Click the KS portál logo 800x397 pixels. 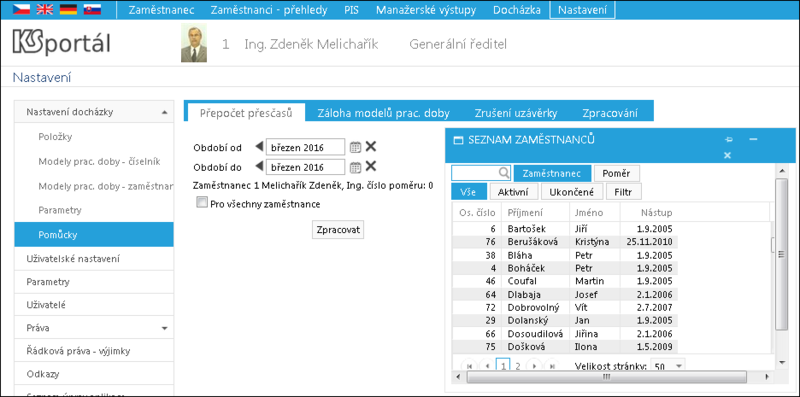tap(61, 43)
